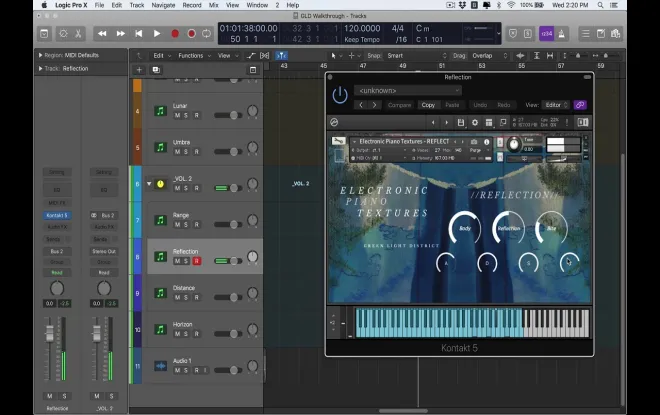Image resolution: width=660 pixels, height=415 pixels.
Task: Rewind the playhead
Action: pyautogui.click(x=102, y=34)
